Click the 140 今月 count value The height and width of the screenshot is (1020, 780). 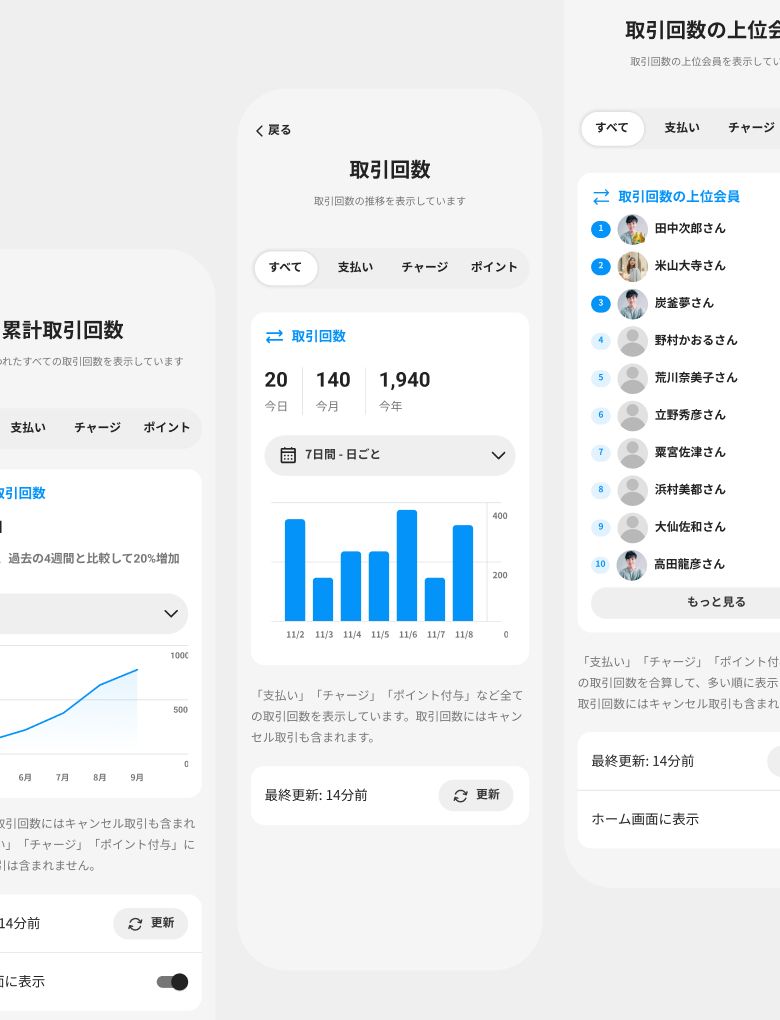[333, 380]
